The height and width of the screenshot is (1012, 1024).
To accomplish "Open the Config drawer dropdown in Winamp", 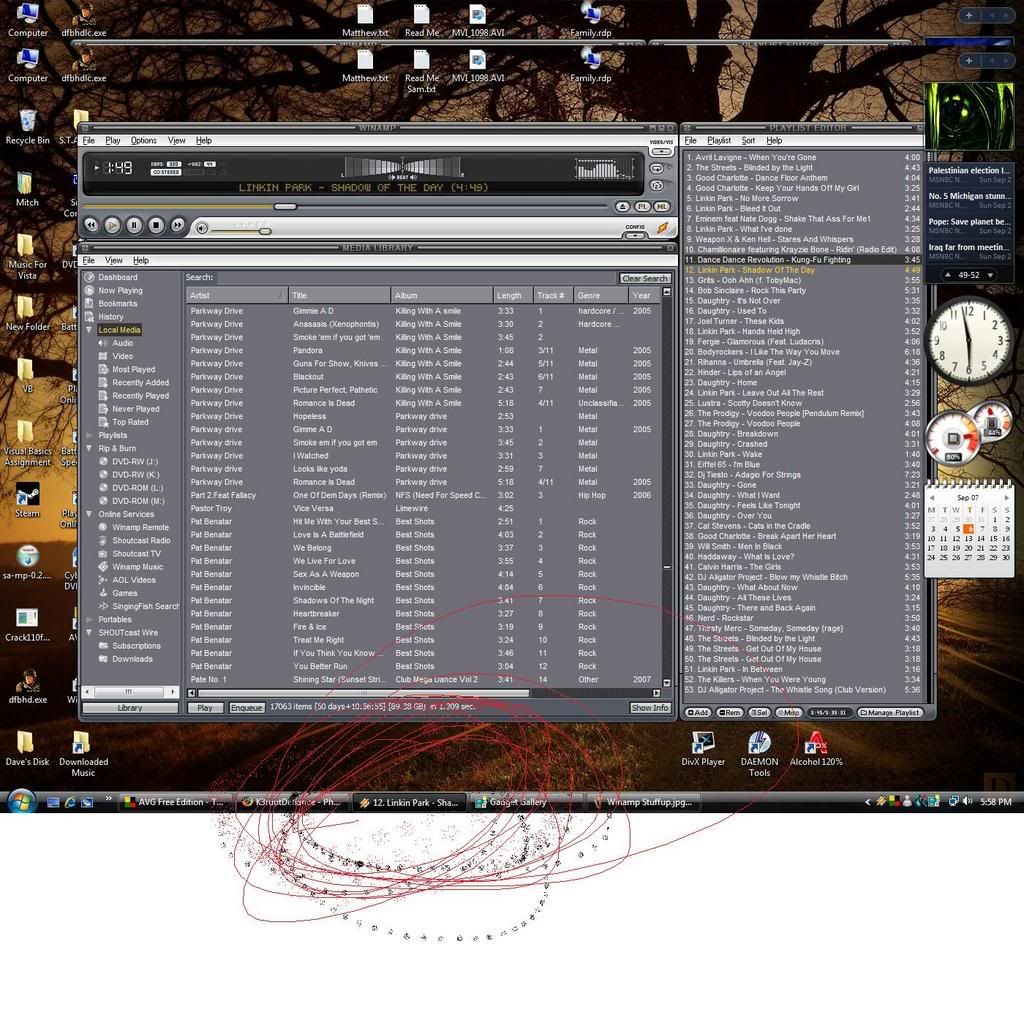I will 635,235.
